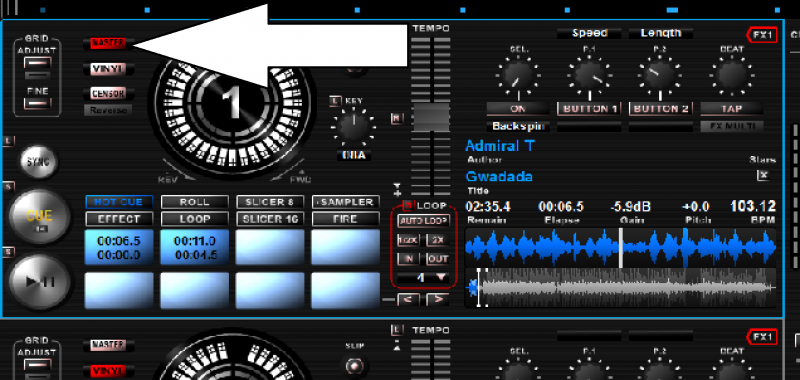Select the SAMPLER pad mode

coord(345,202)
